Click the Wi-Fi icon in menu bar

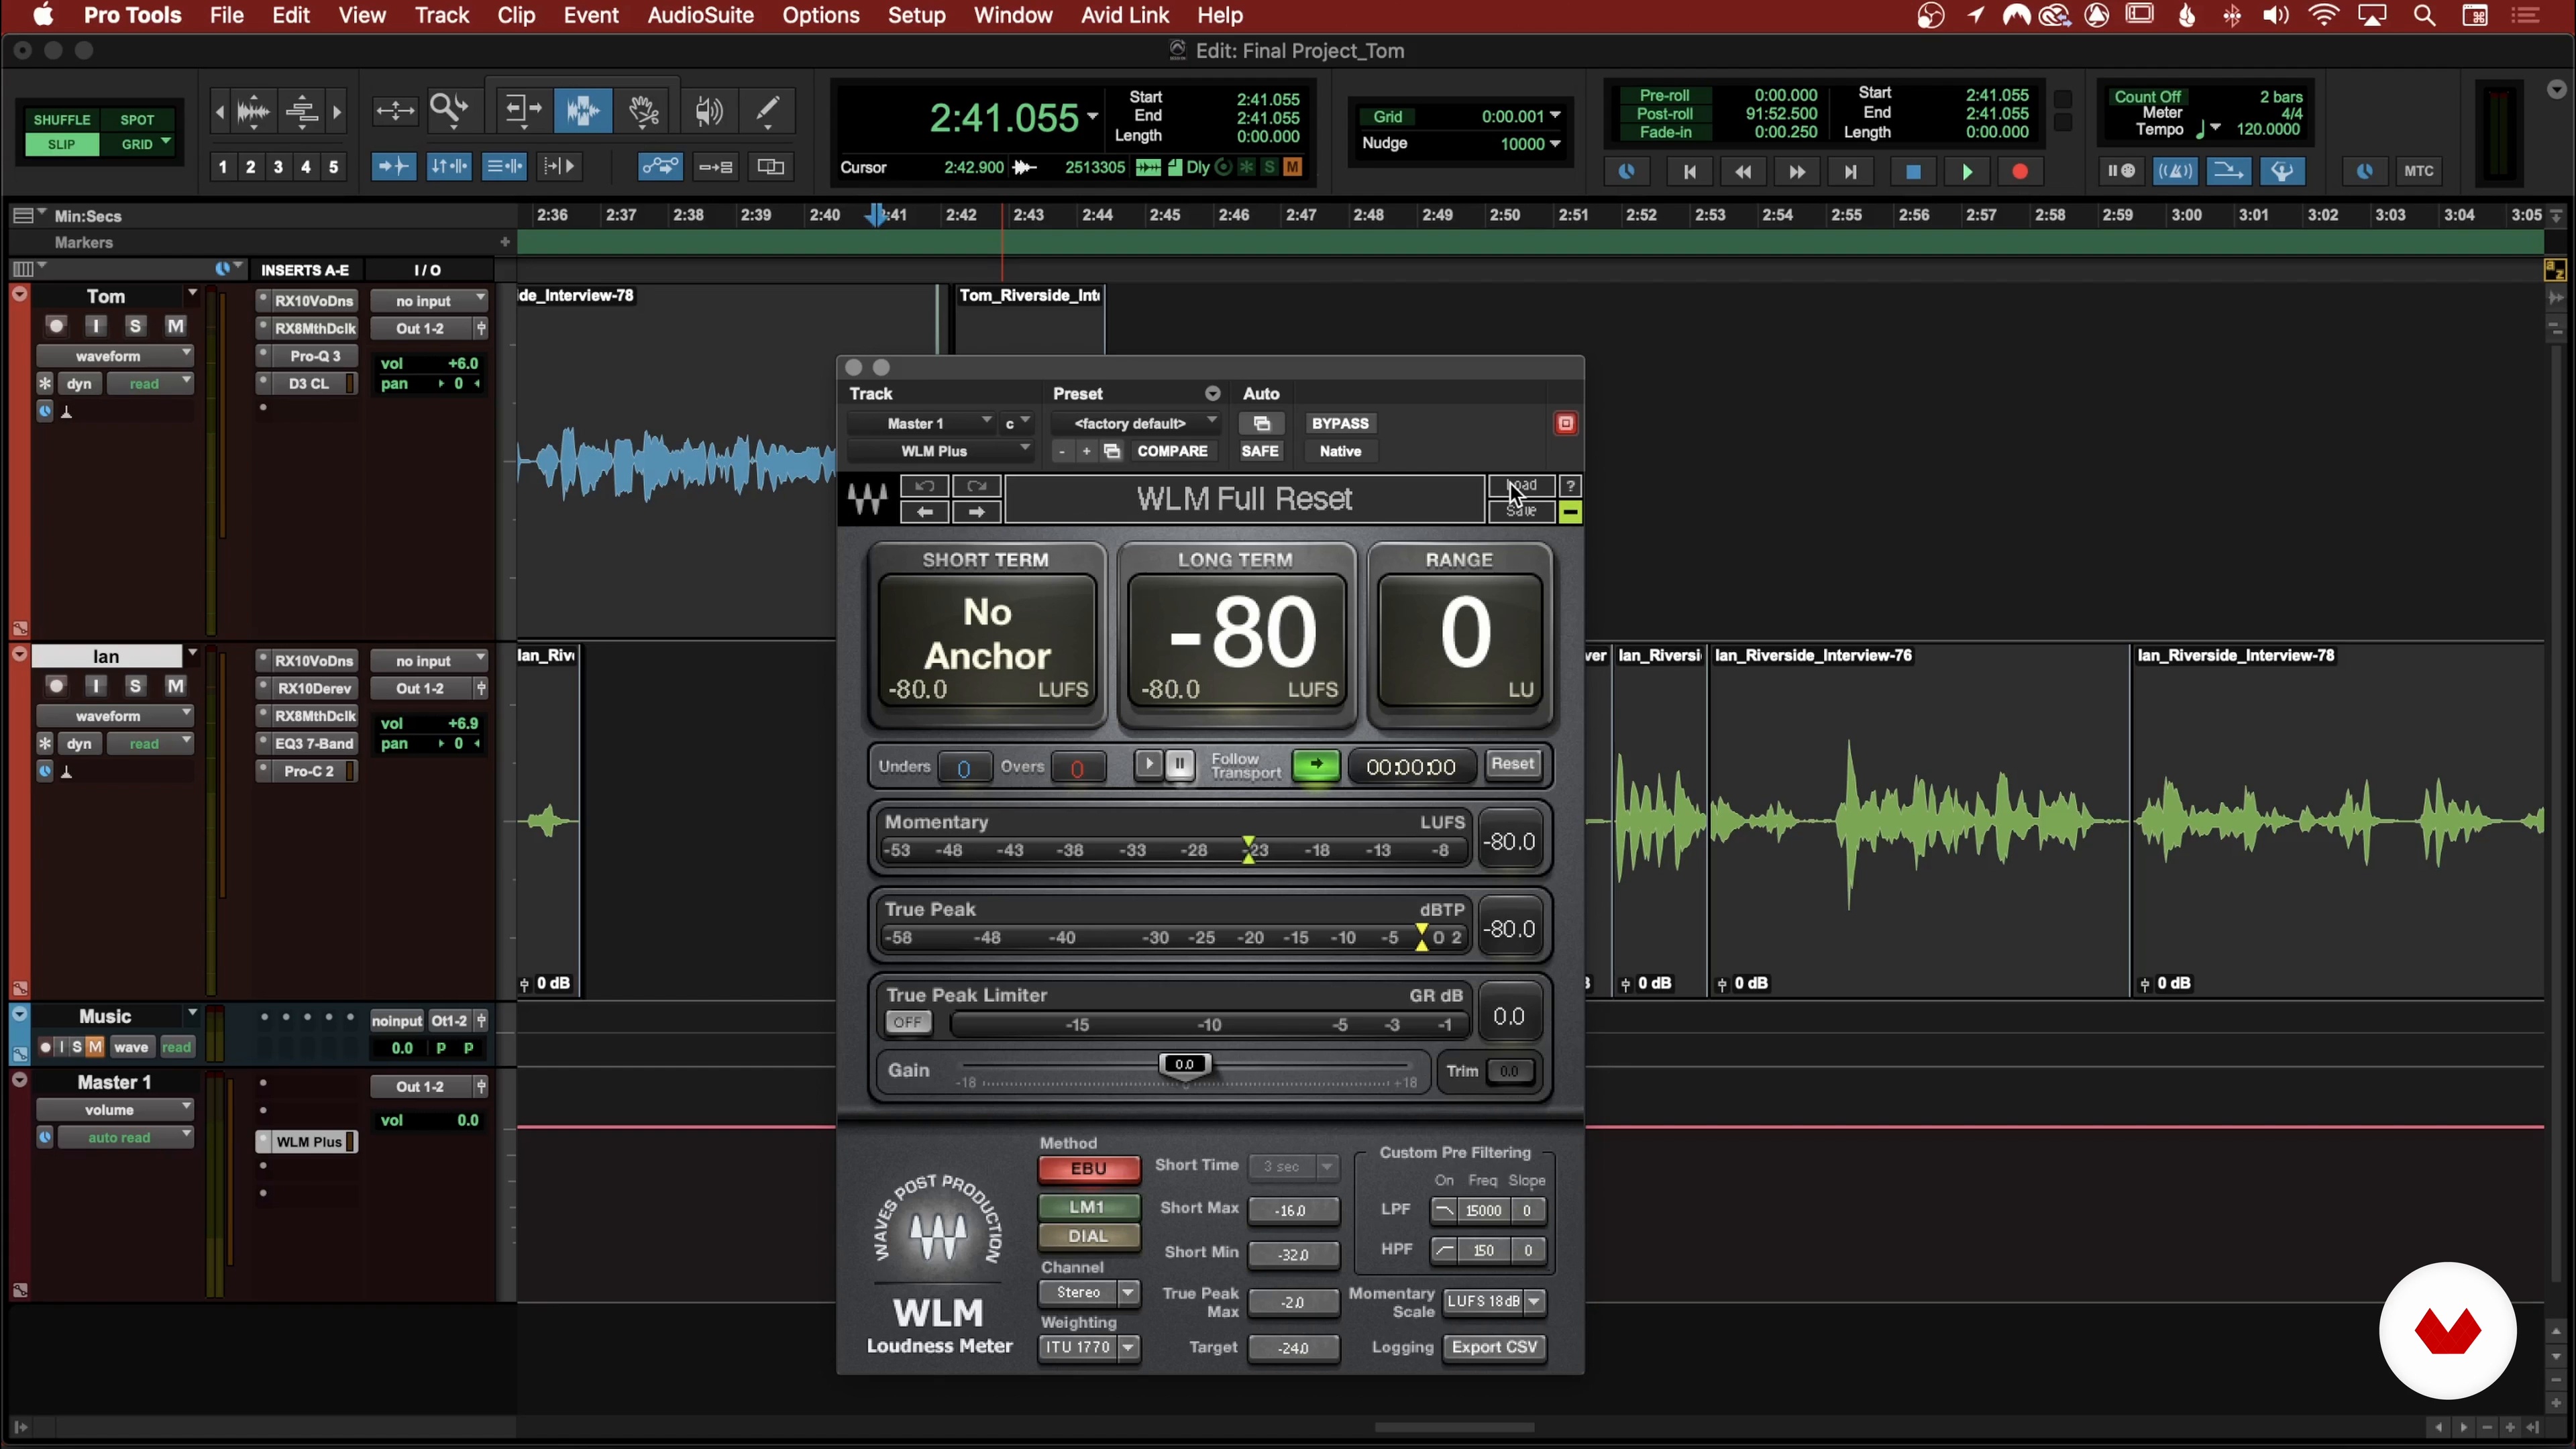pyautogui.click(x=2324, y=16)
